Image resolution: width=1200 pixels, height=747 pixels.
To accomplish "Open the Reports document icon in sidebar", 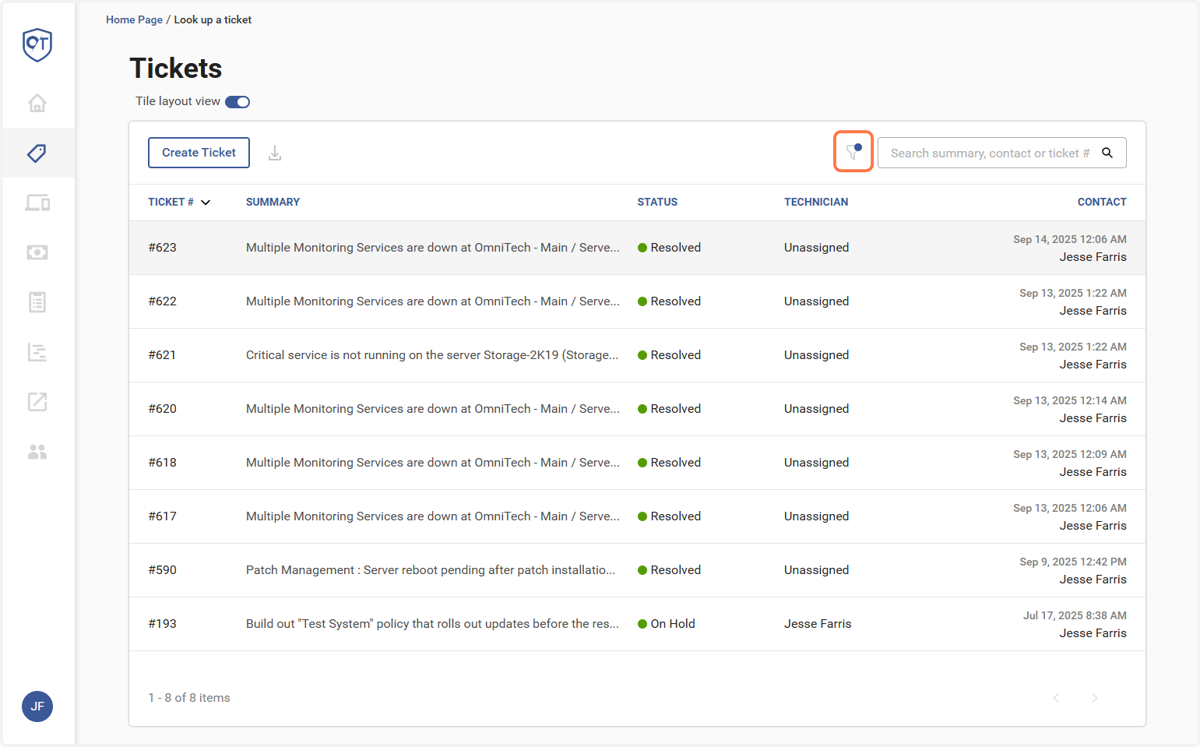I will 37,302.
